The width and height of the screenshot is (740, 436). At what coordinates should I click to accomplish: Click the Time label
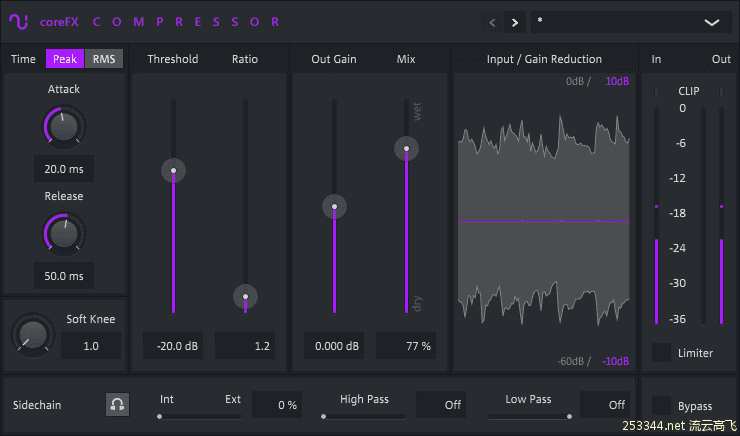pos(23,59)
